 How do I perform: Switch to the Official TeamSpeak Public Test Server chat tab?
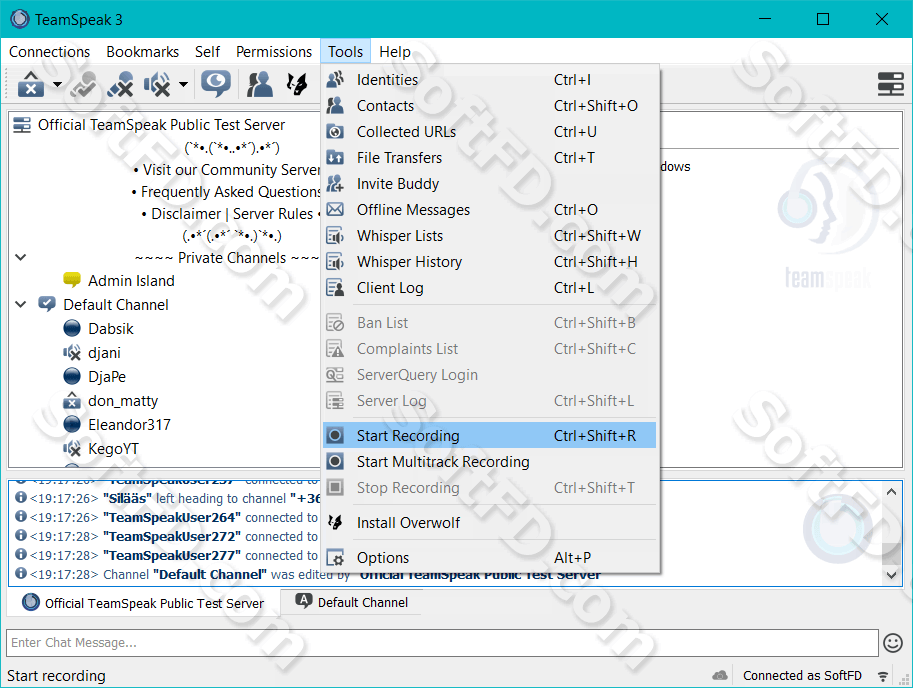pos(143,603)
